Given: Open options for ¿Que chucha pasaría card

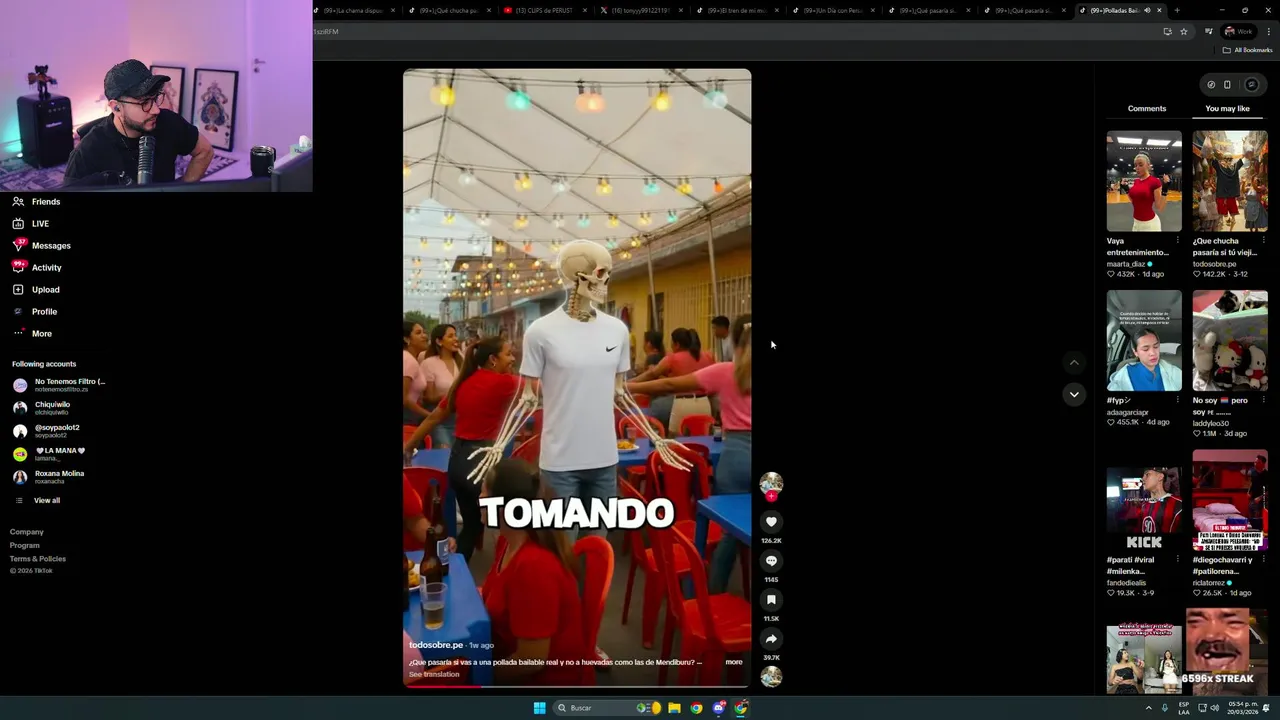Looking at the screenshot, I should (x=1263, y=241).
